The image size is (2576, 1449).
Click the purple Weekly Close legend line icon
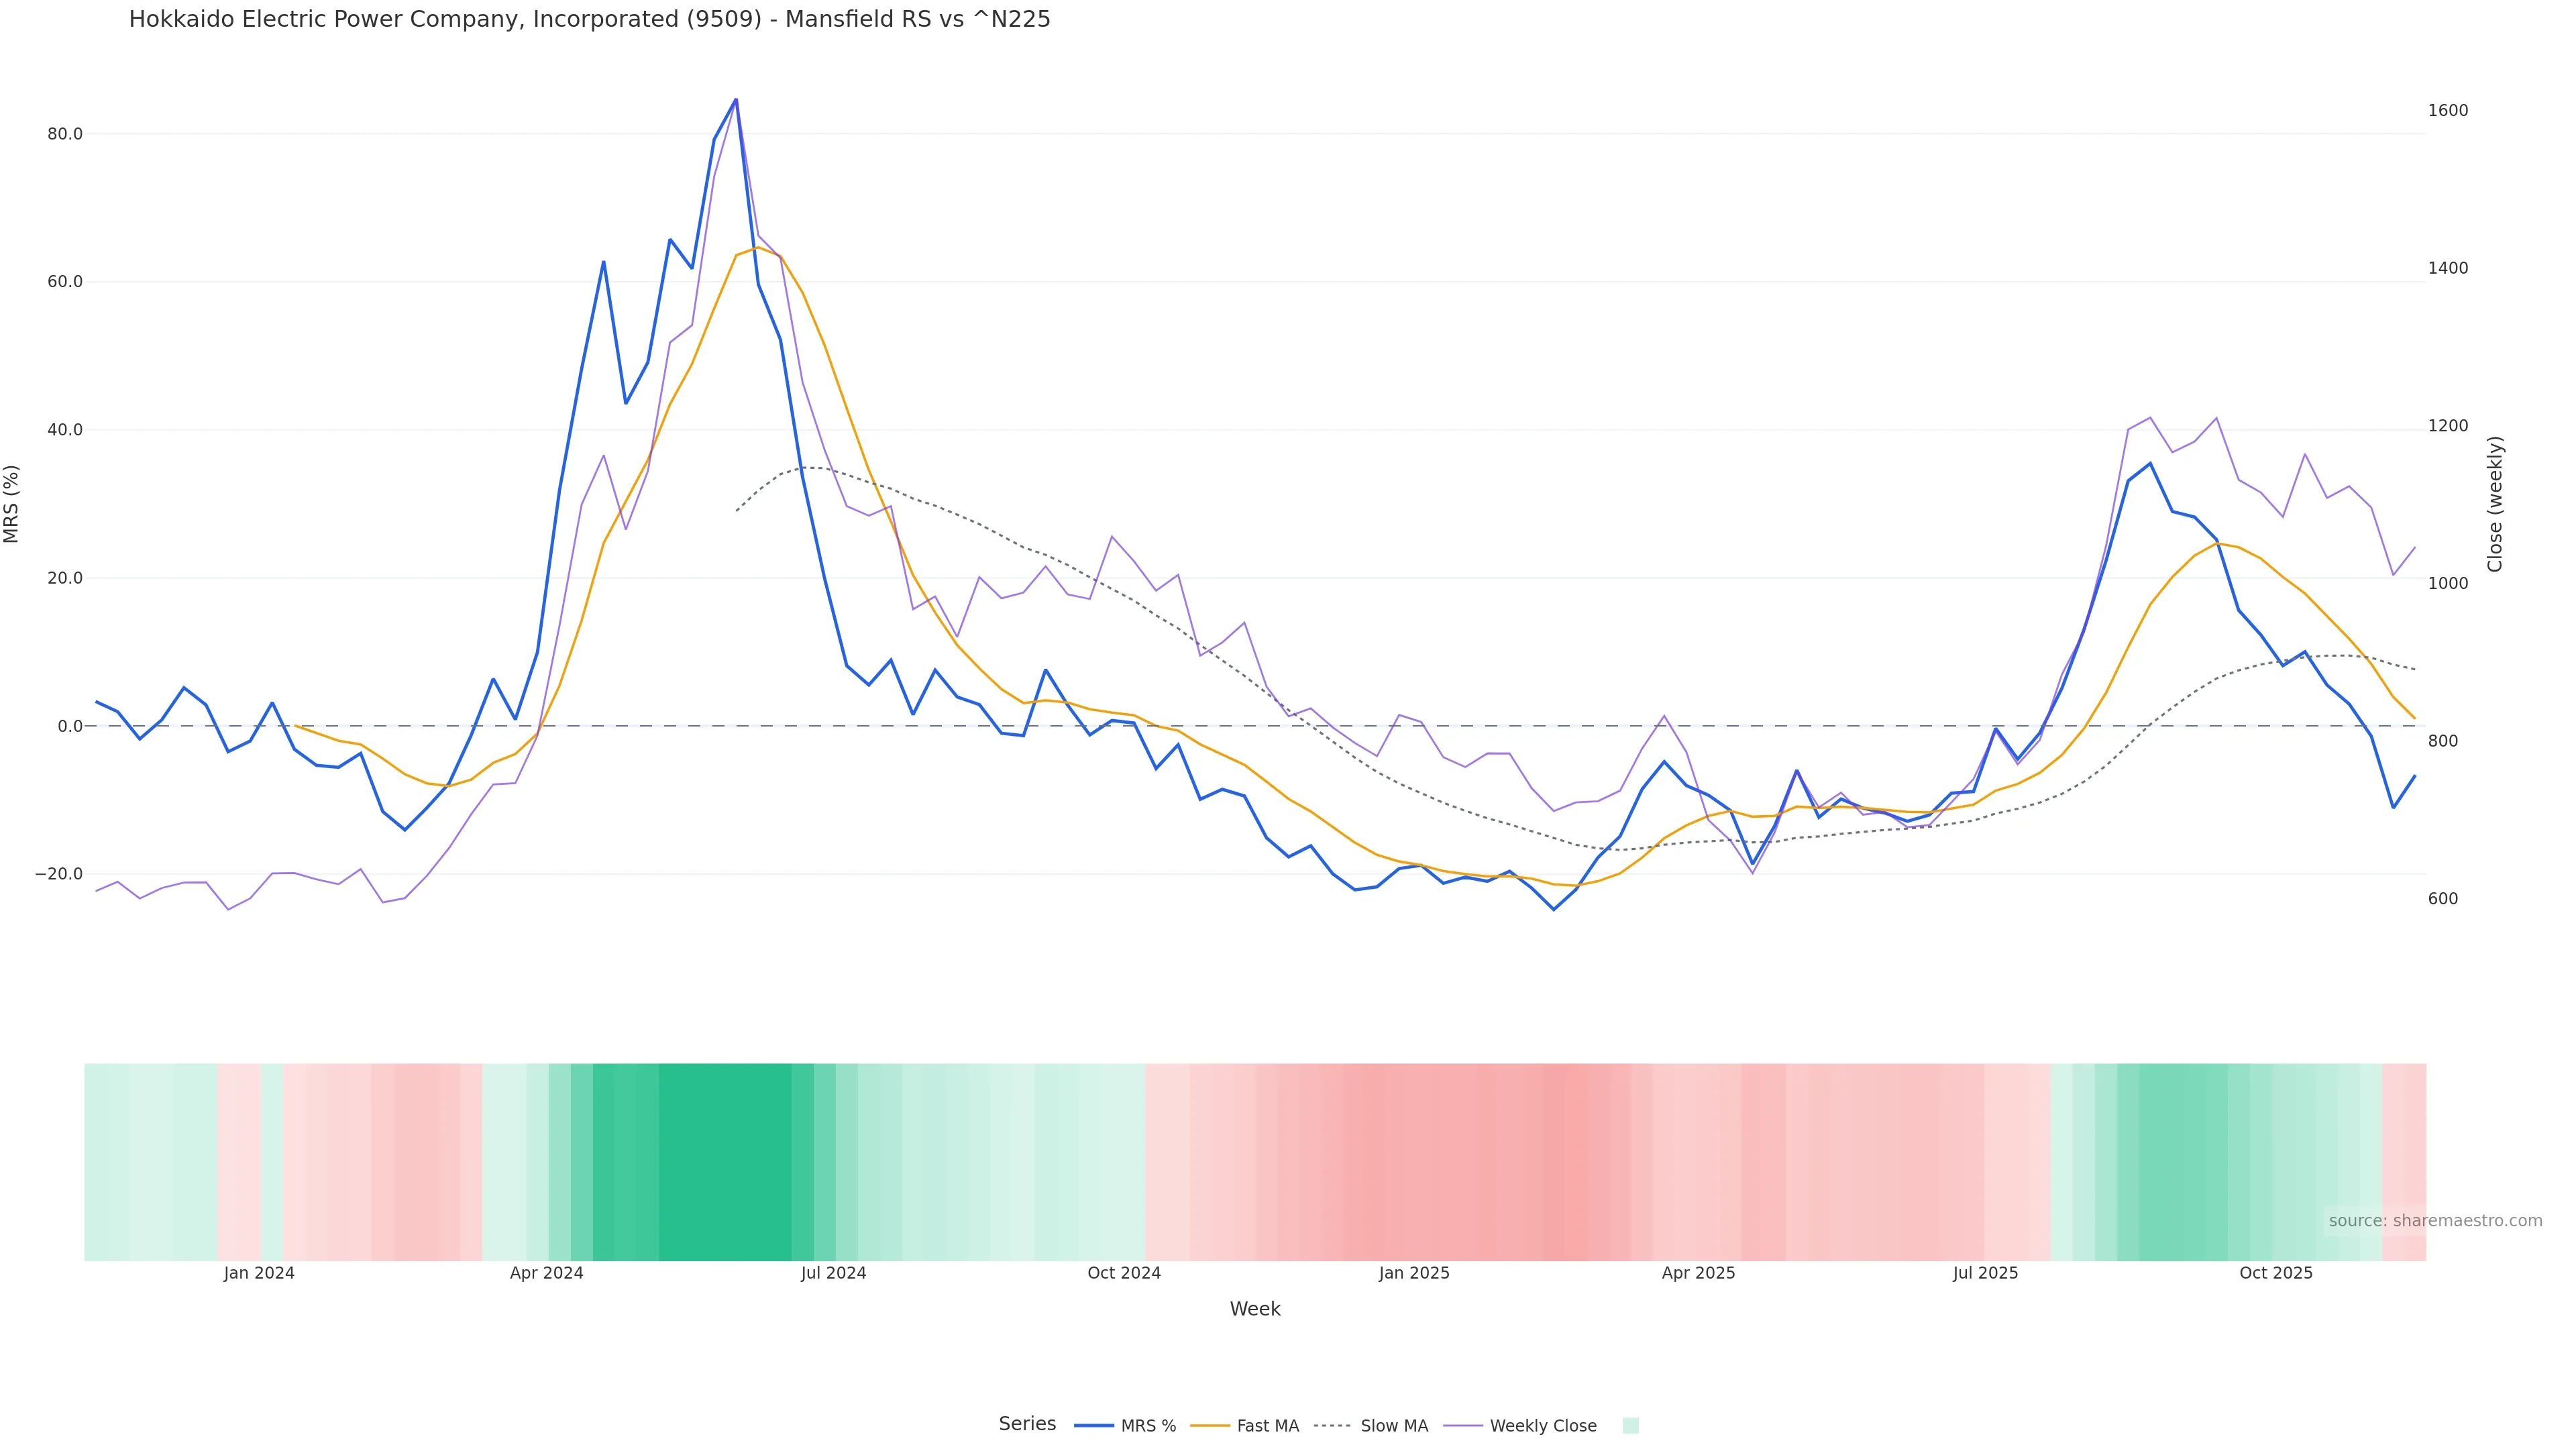click(x=1463, y=1426)
